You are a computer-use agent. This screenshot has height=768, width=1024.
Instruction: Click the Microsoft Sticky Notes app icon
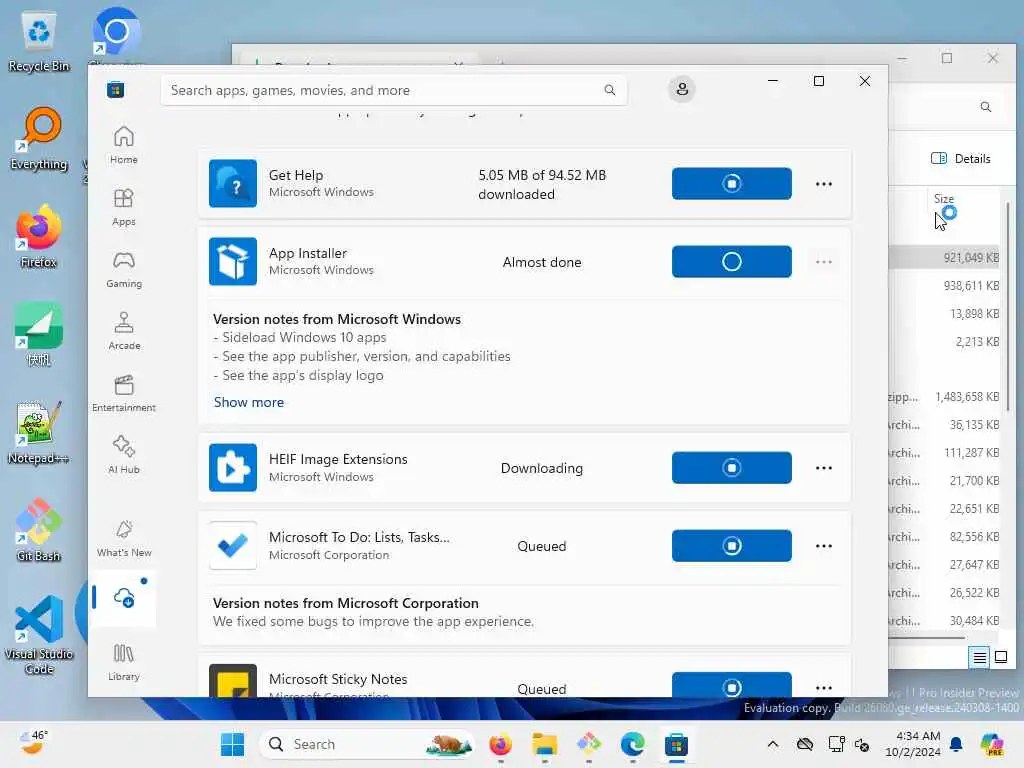click(233, 680)
